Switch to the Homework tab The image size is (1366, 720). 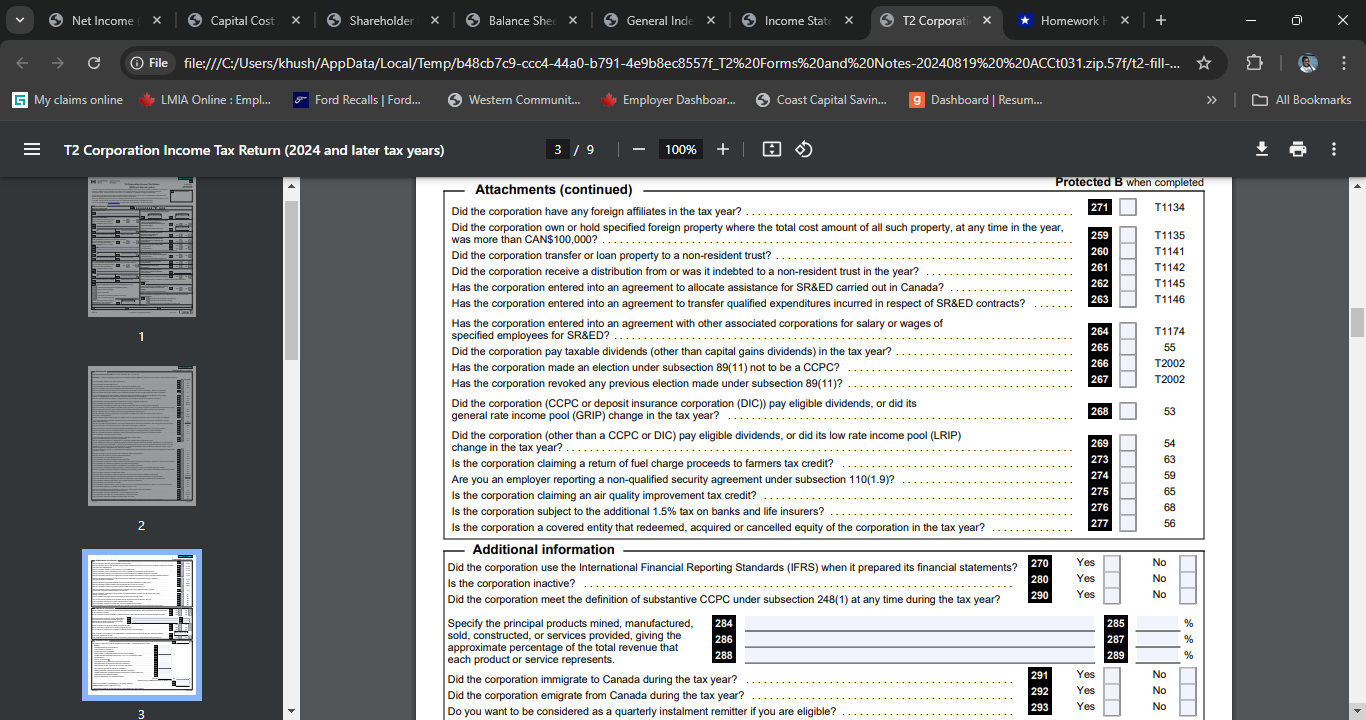coord(1070,19)
